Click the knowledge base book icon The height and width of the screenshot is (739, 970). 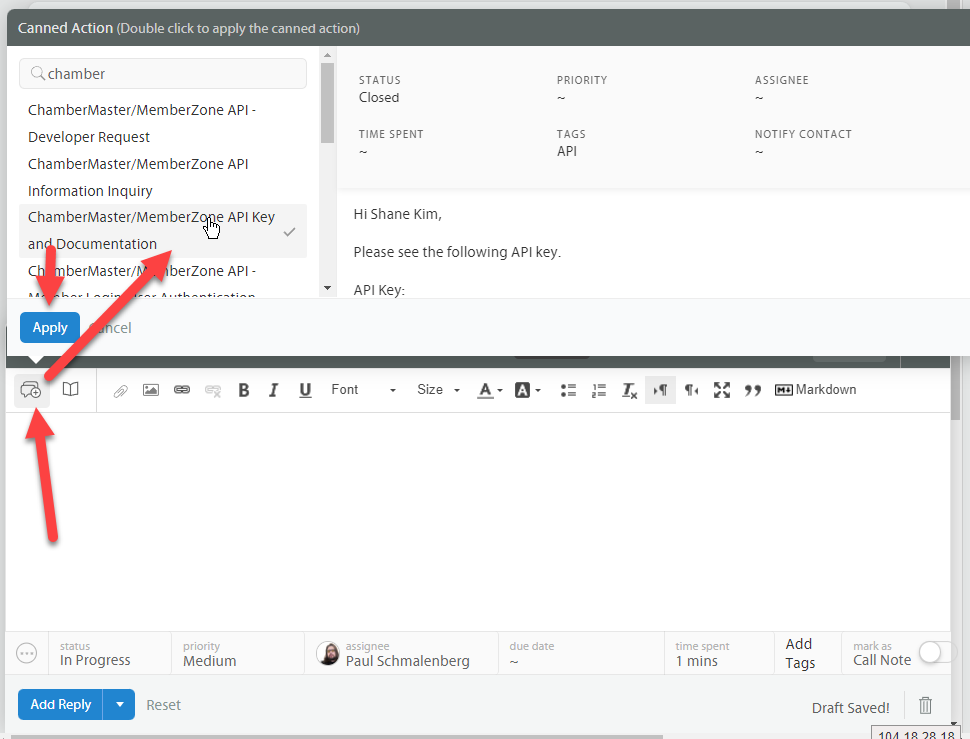pyautogui.click(x=70, y=390)
